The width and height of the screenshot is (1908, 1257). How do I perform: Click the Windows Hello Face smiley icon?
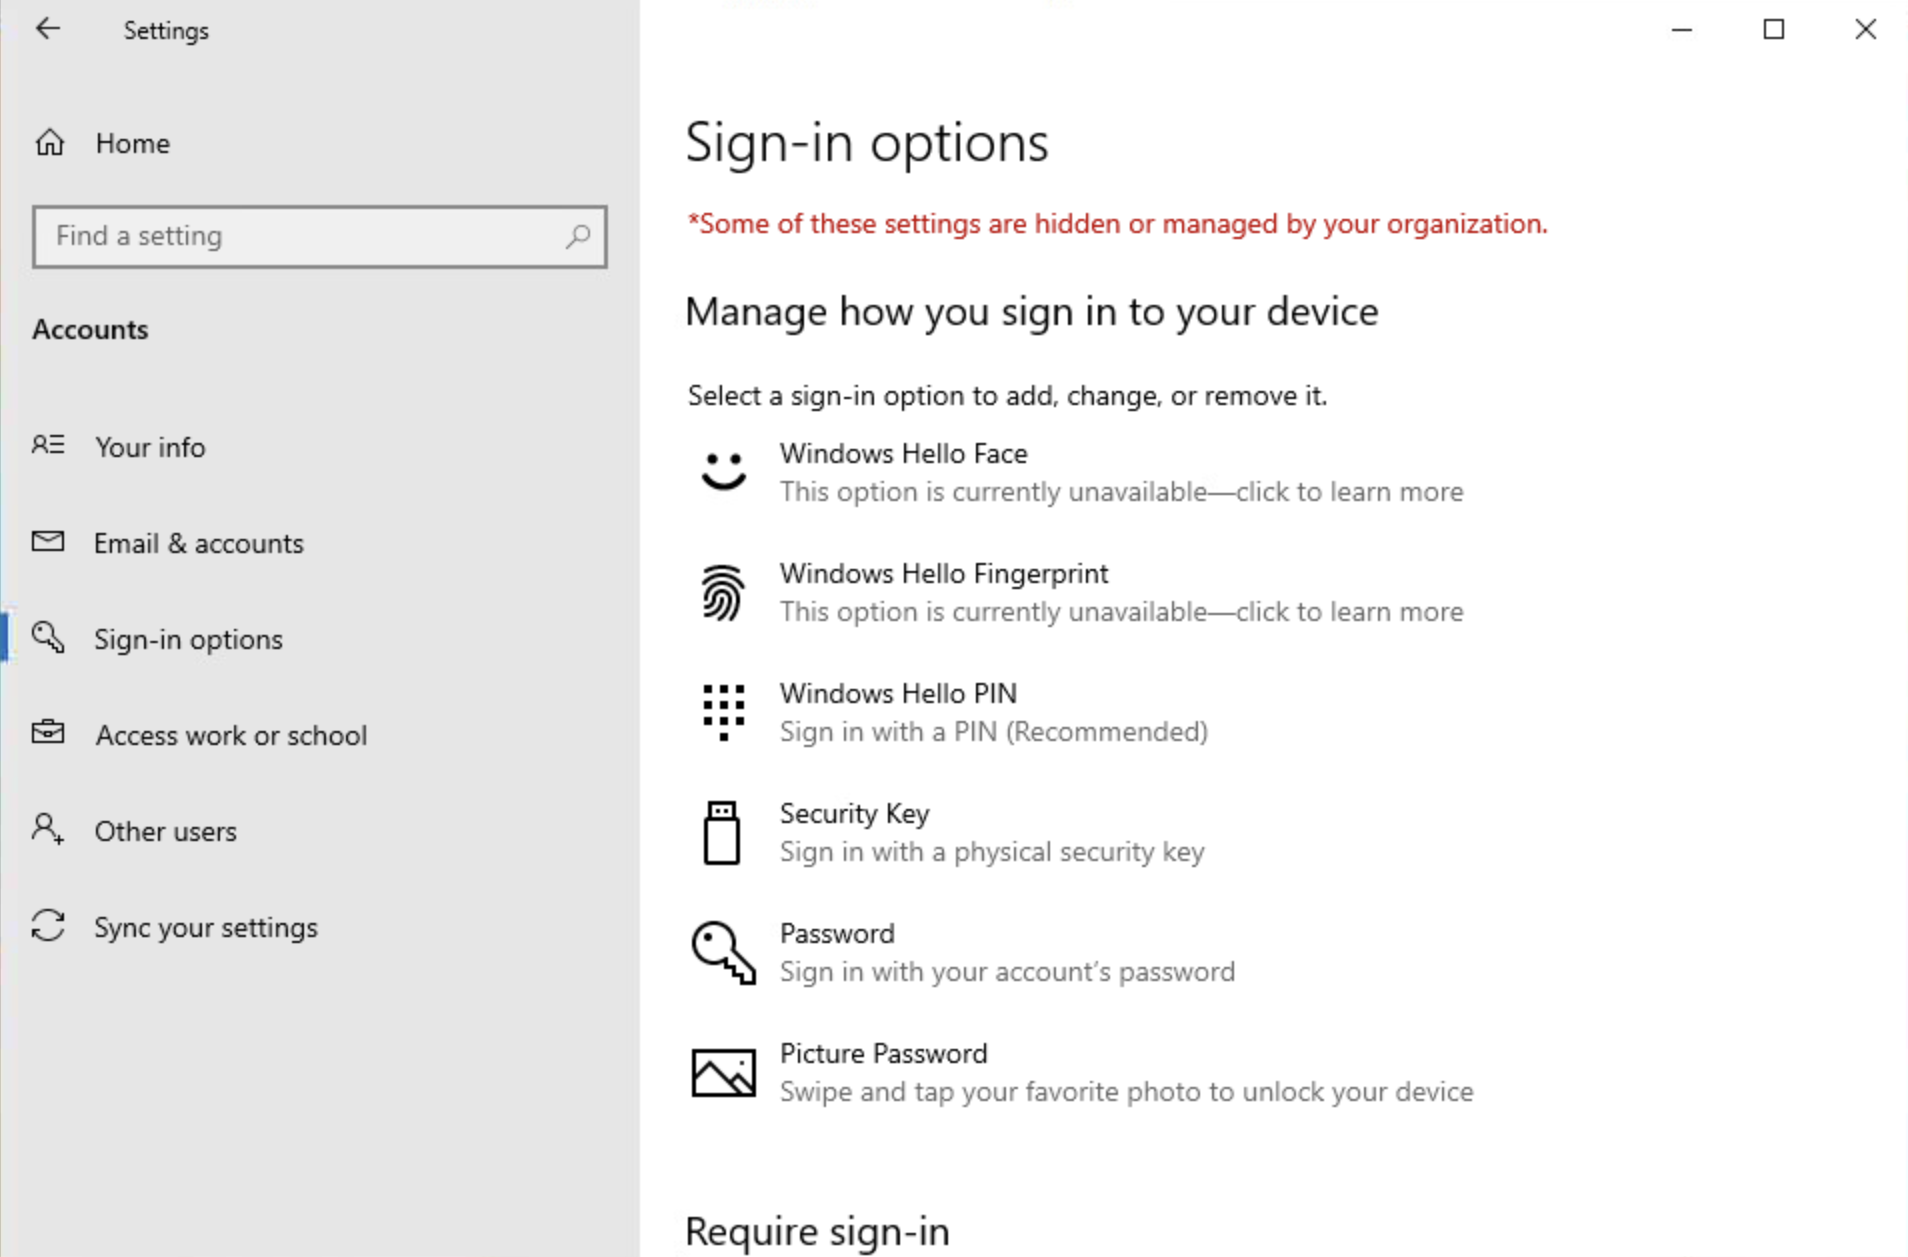[724, 471]
